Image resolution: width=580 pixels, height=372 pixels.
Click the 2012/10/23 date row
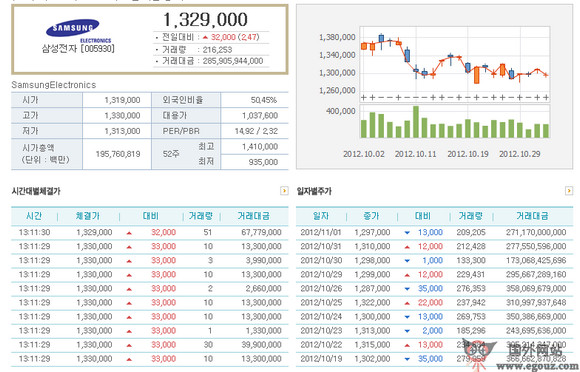pyautogui.click(x=435, y=331)
